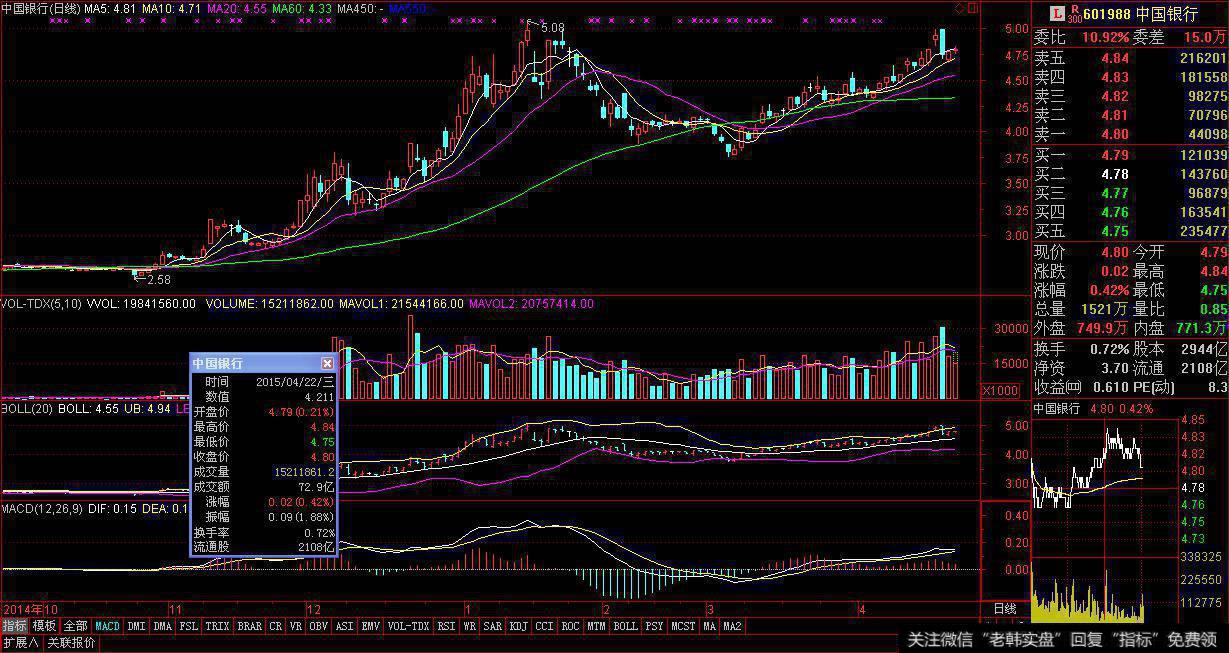Click the square icon at chart top-right
The image size is (1229, 653).
pyautogui.click(x=972, y=8)
